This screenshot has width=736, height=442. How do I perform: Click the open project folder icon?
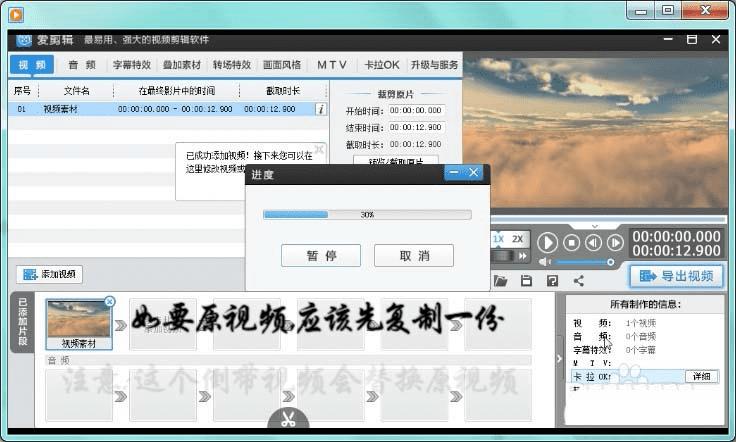tap(501, 281)
